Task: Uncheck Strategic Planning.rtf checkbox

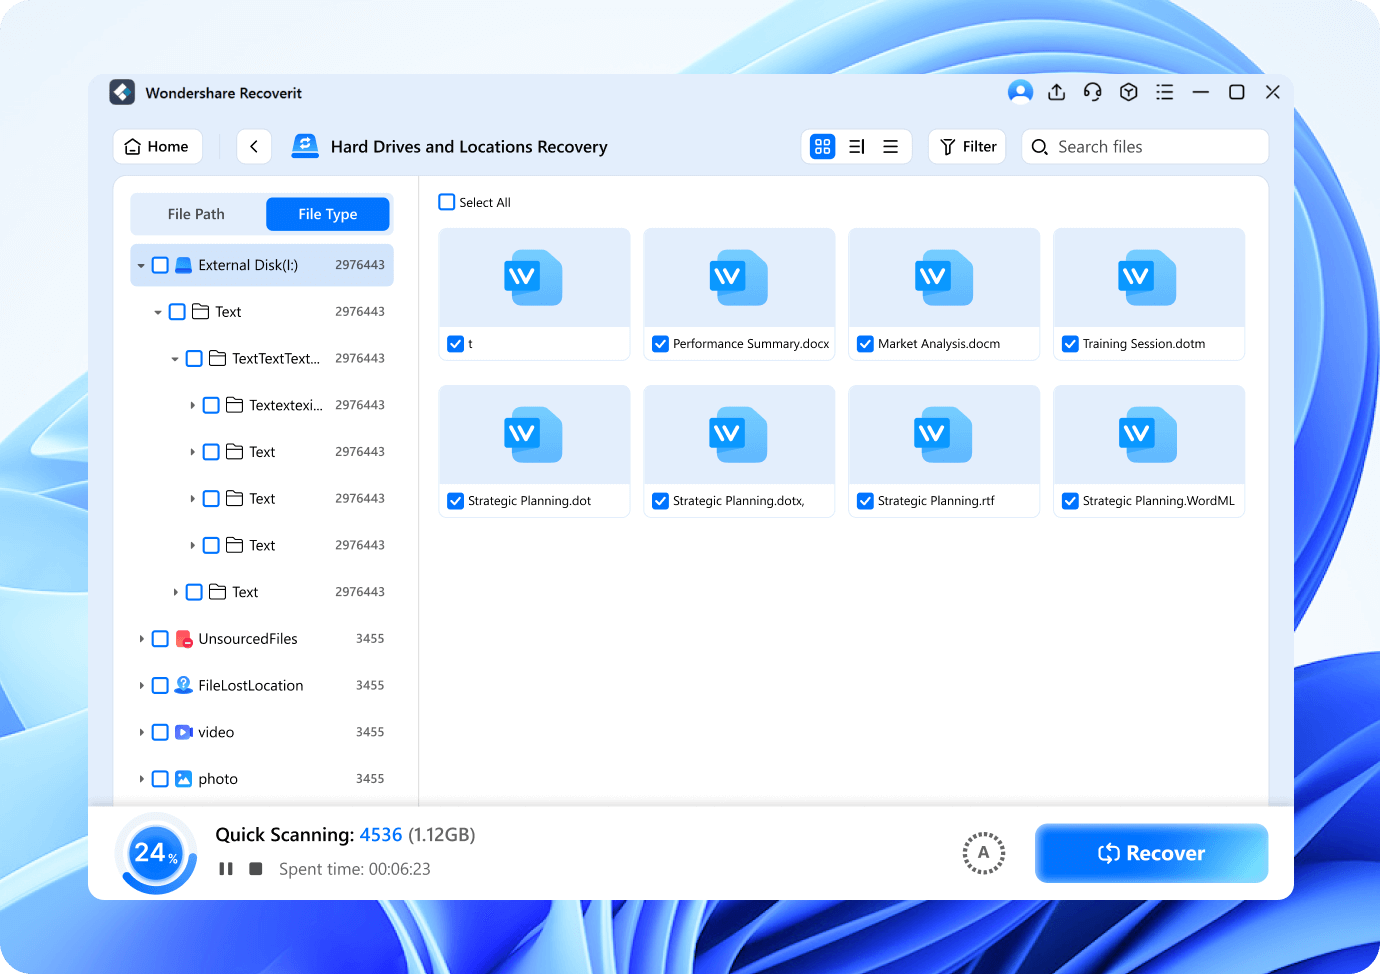Action: point(865,501)
